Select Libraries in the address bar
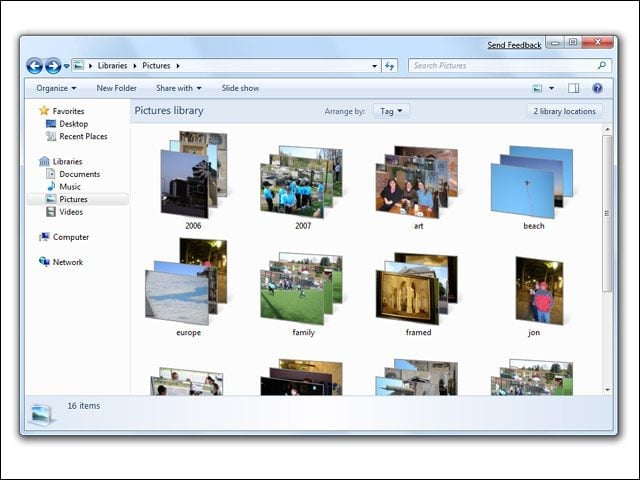The image size is (640, 480). tap(112, 66)
